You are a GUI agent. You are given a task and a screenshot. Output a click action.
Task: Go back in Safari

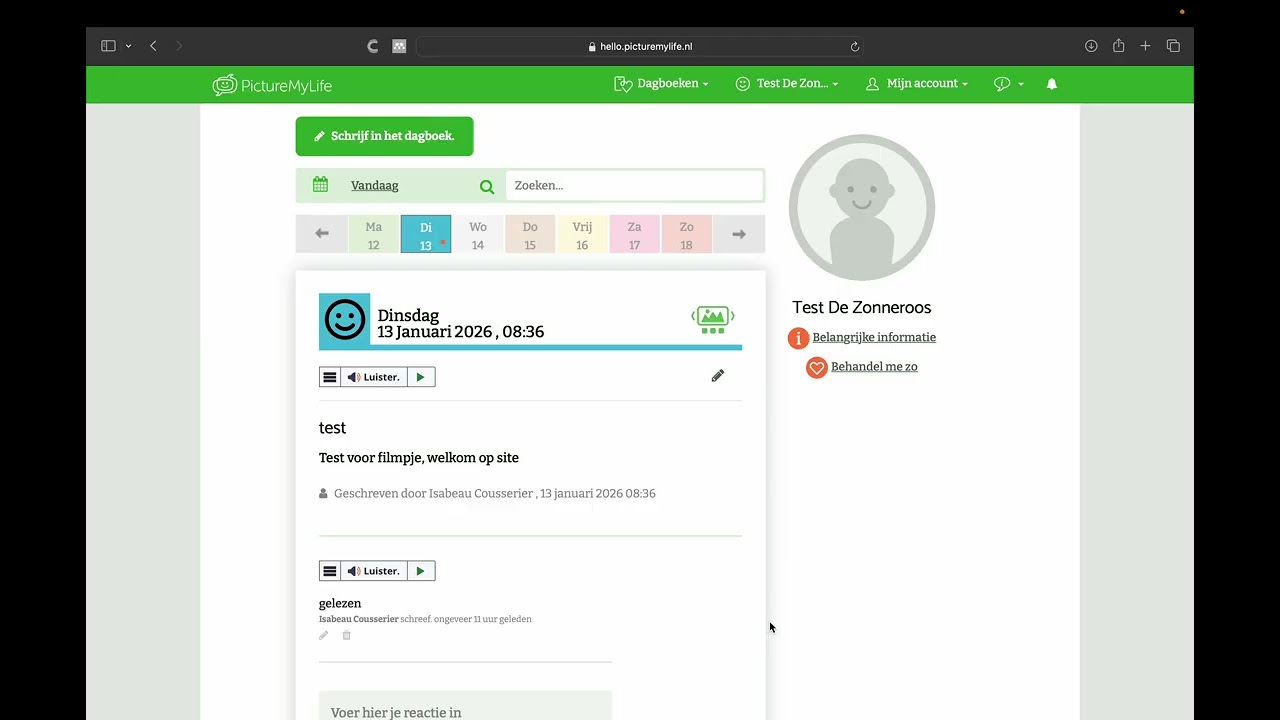(x=153, y=46)
